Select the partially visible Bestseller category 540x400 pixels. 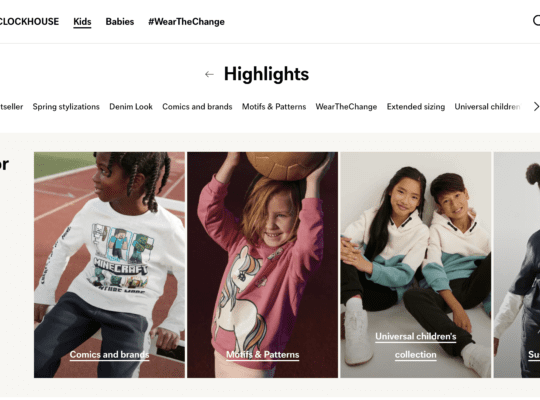(x=11, y=107)
